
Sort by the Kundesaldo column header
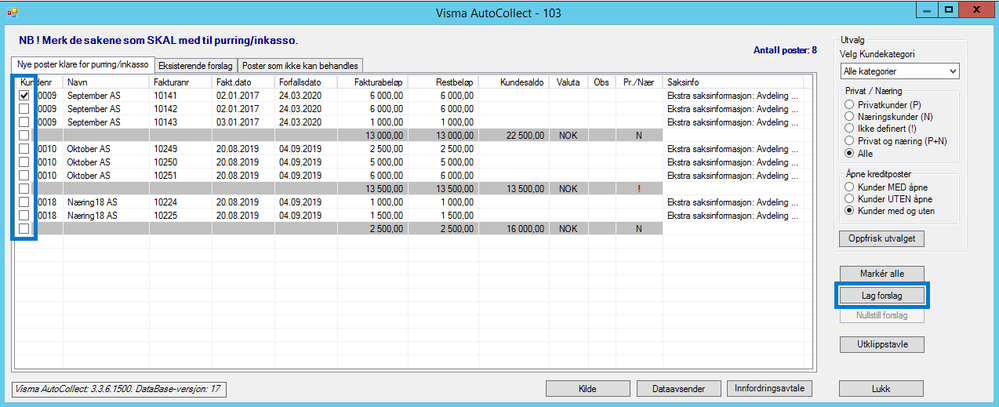514,82
